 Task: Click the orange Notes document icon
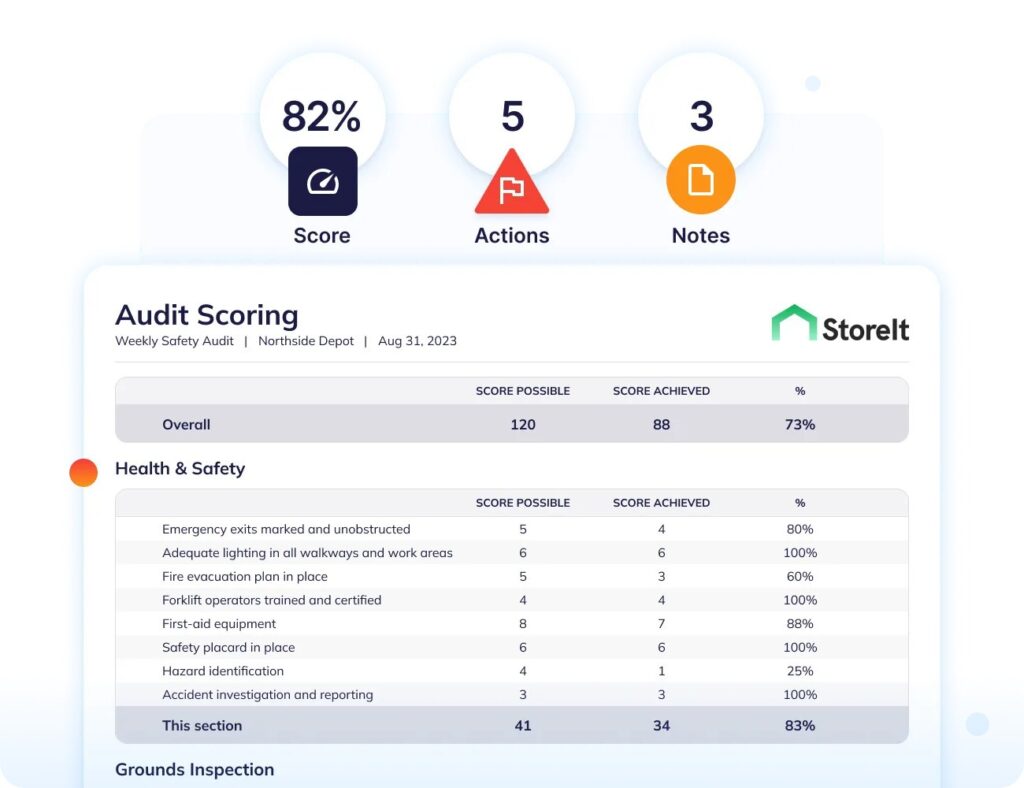(701, 181)
